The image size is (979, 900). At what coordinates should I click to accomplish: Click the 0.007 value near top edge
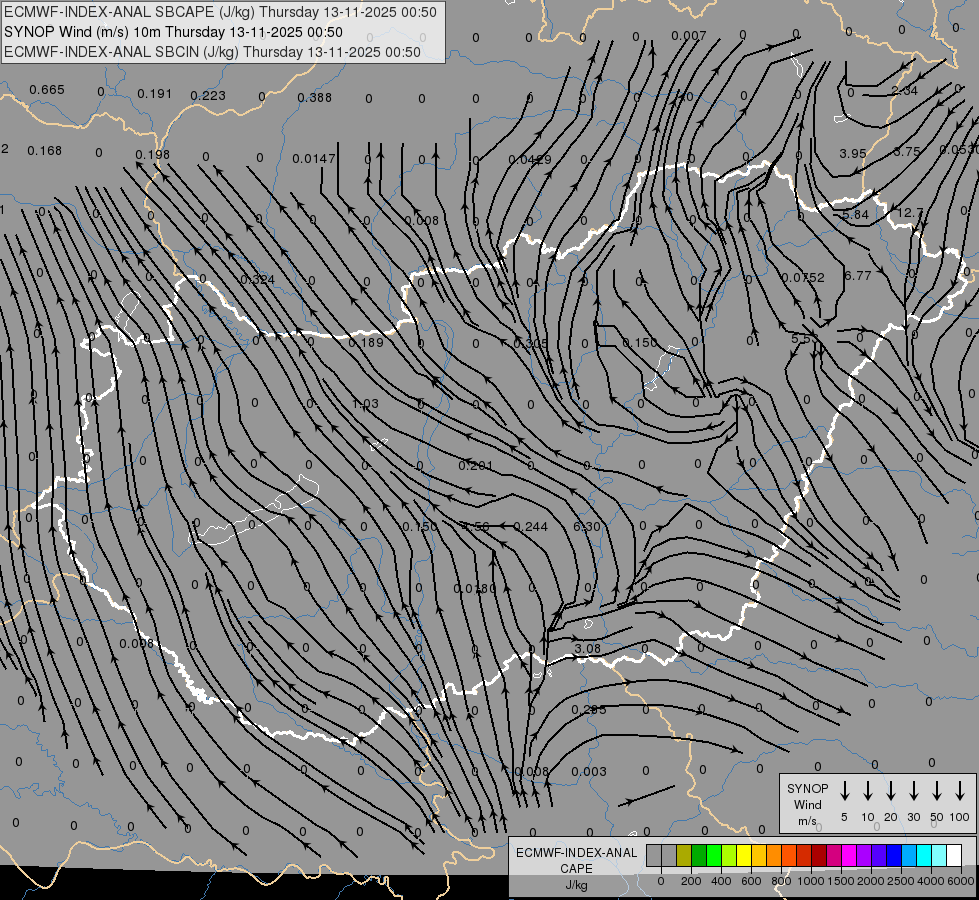689,36
